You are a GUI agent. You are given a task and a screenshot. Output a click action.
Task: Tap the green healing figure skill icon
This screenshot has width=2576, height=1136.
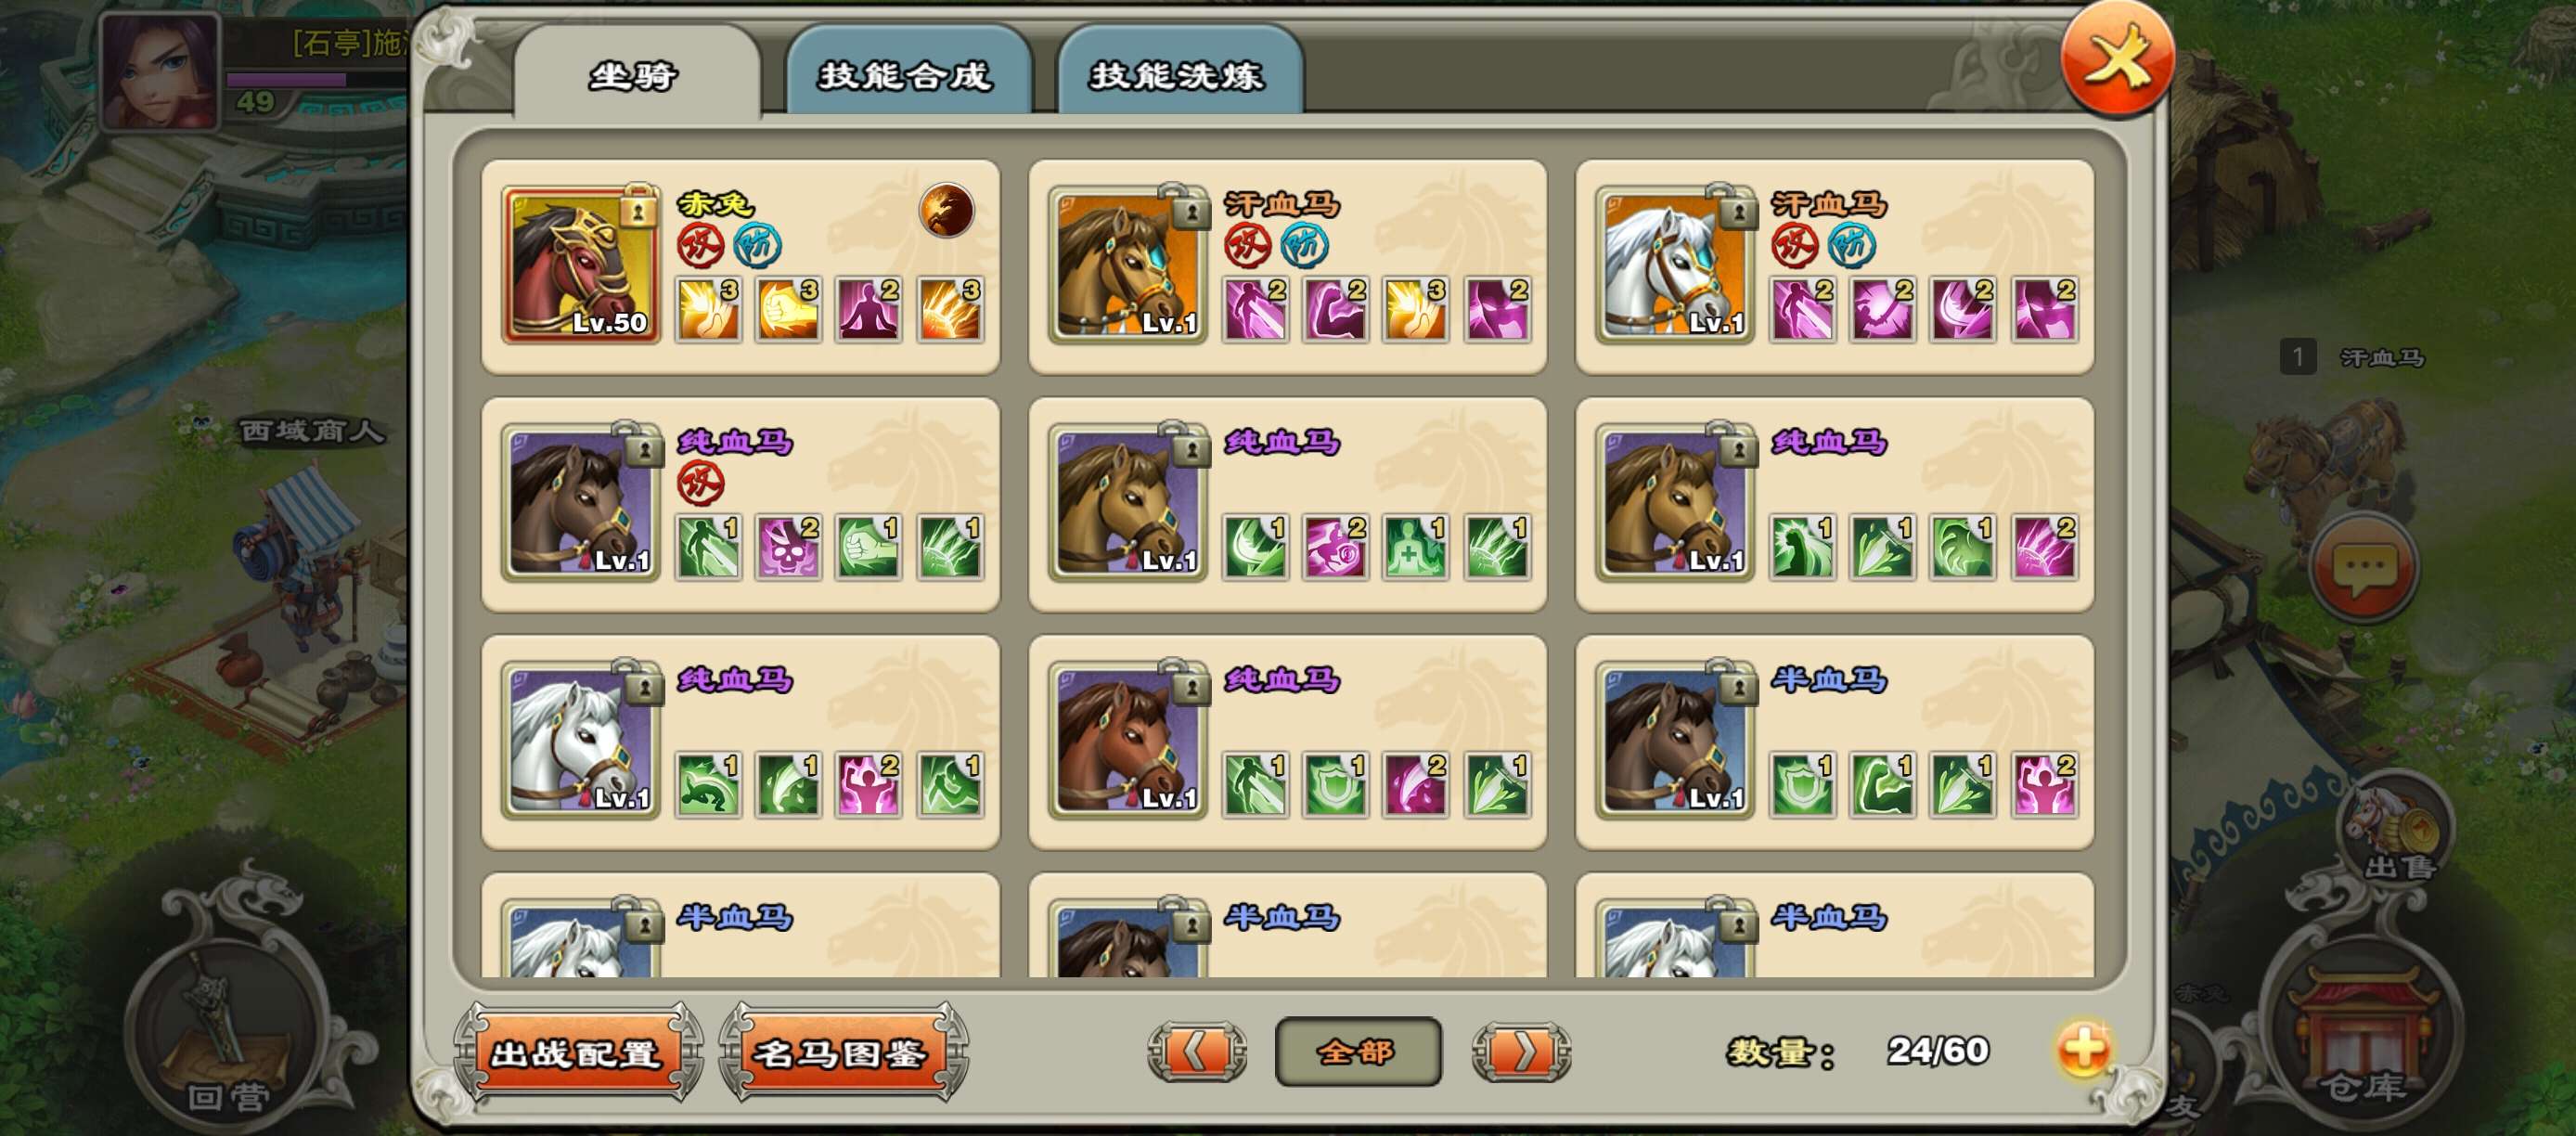tap(1415, 547)
